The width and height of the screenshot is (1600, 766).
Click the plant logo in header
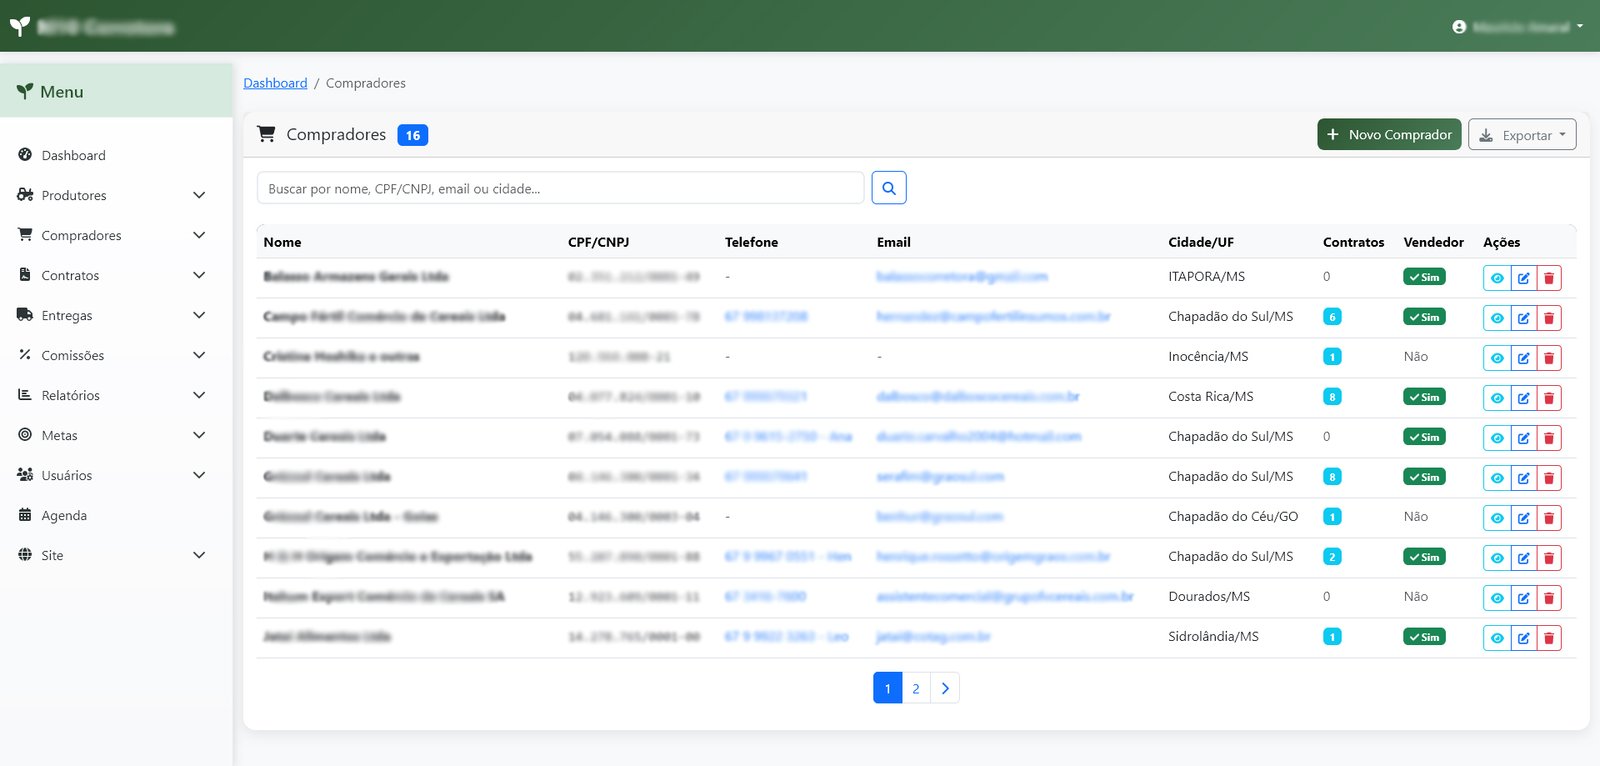pyautogui.click(x=20, y=27)
